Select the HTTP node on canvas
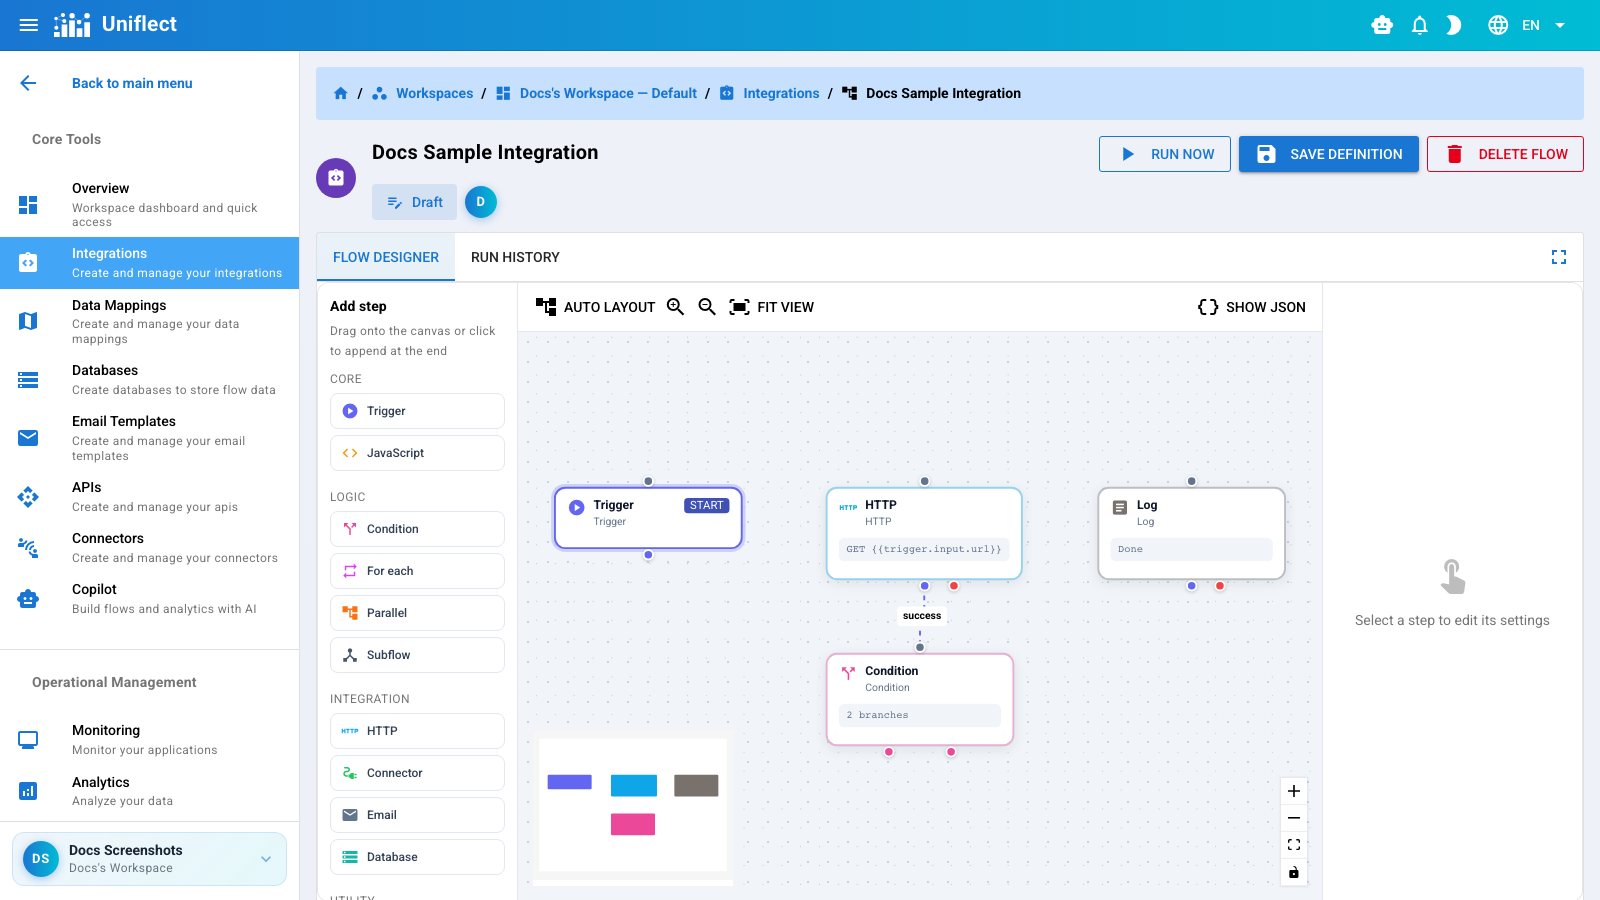 tap(924, 533)
